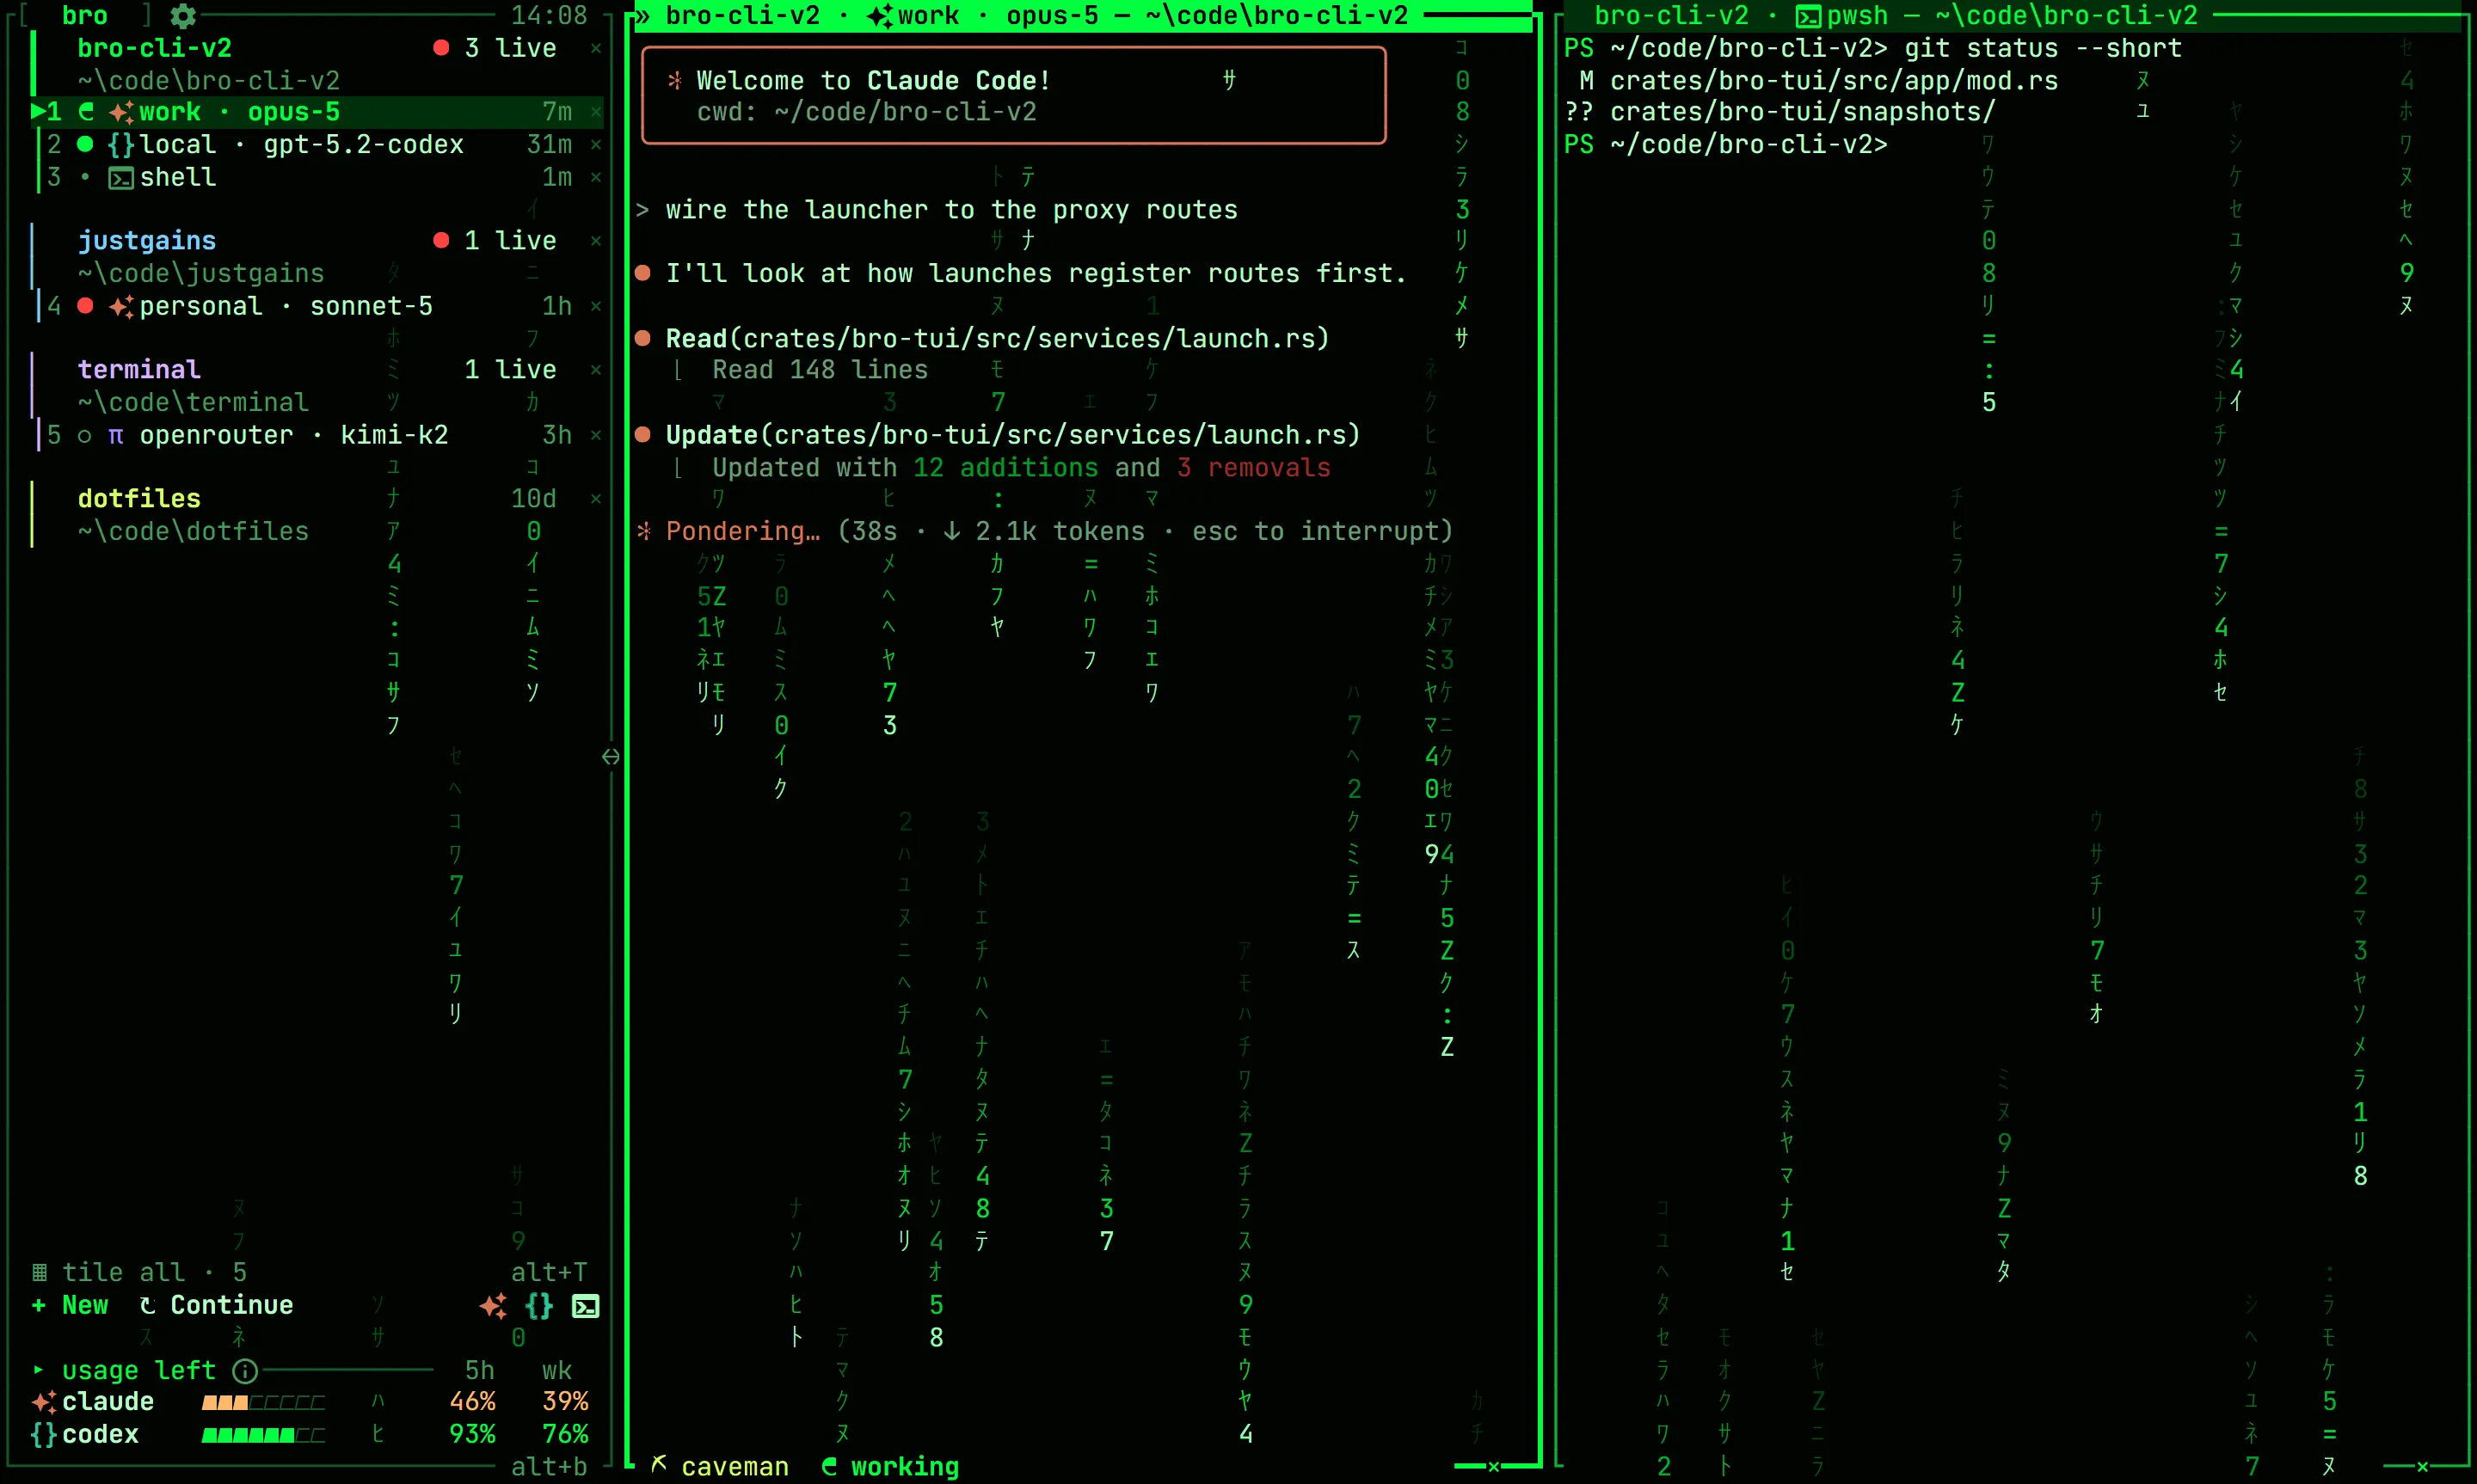This screenshot has width=2477, height=1484.
Task: Click the Continue button
Action: 217,1305
